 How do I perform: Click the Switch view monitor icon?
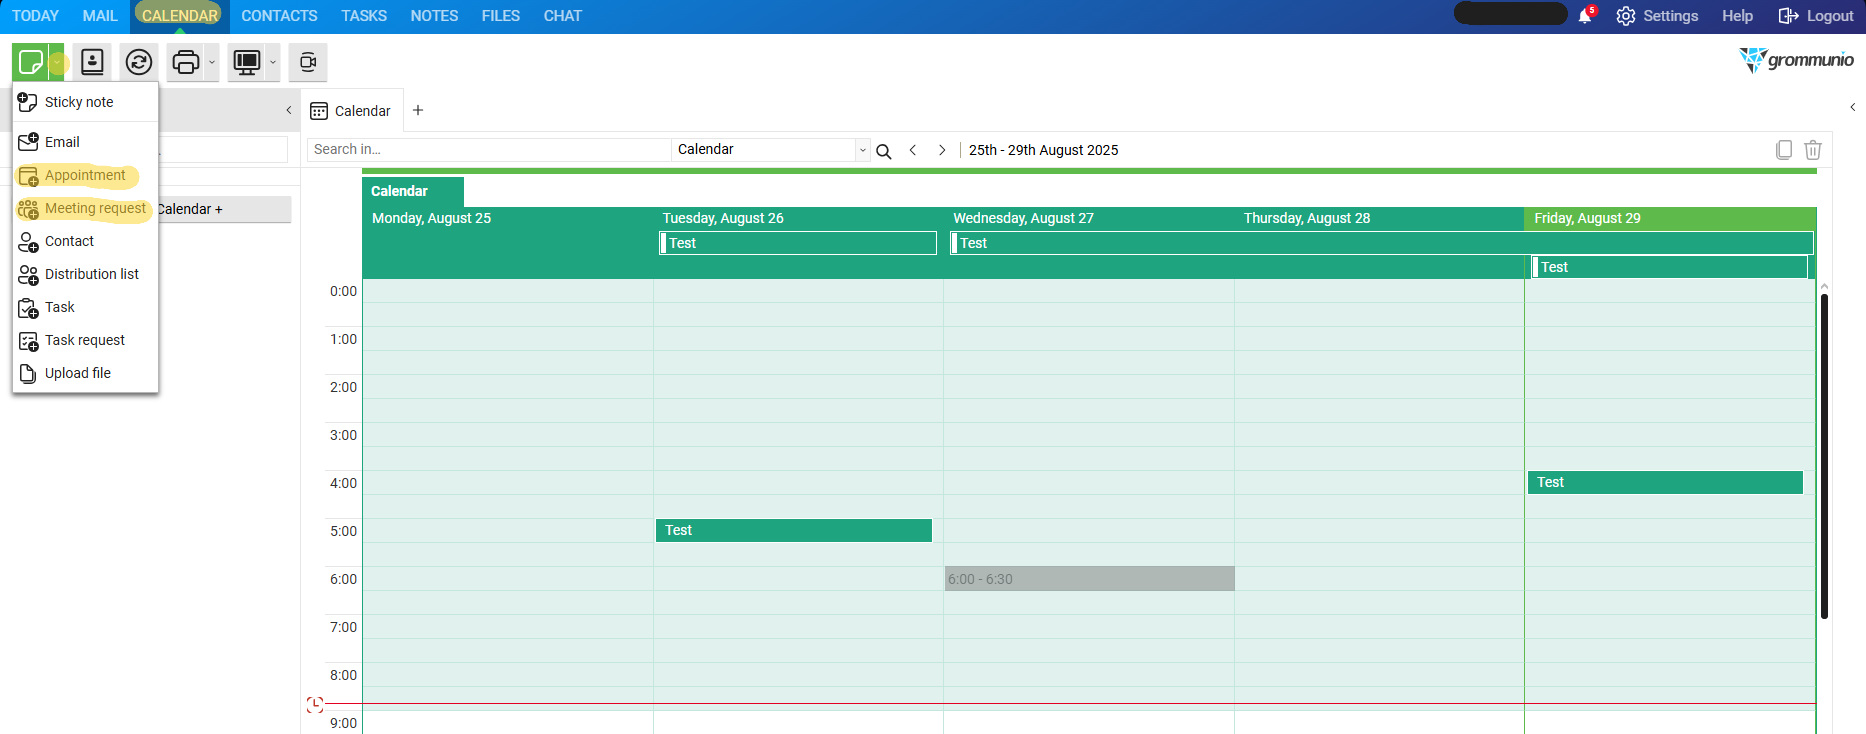246,62
